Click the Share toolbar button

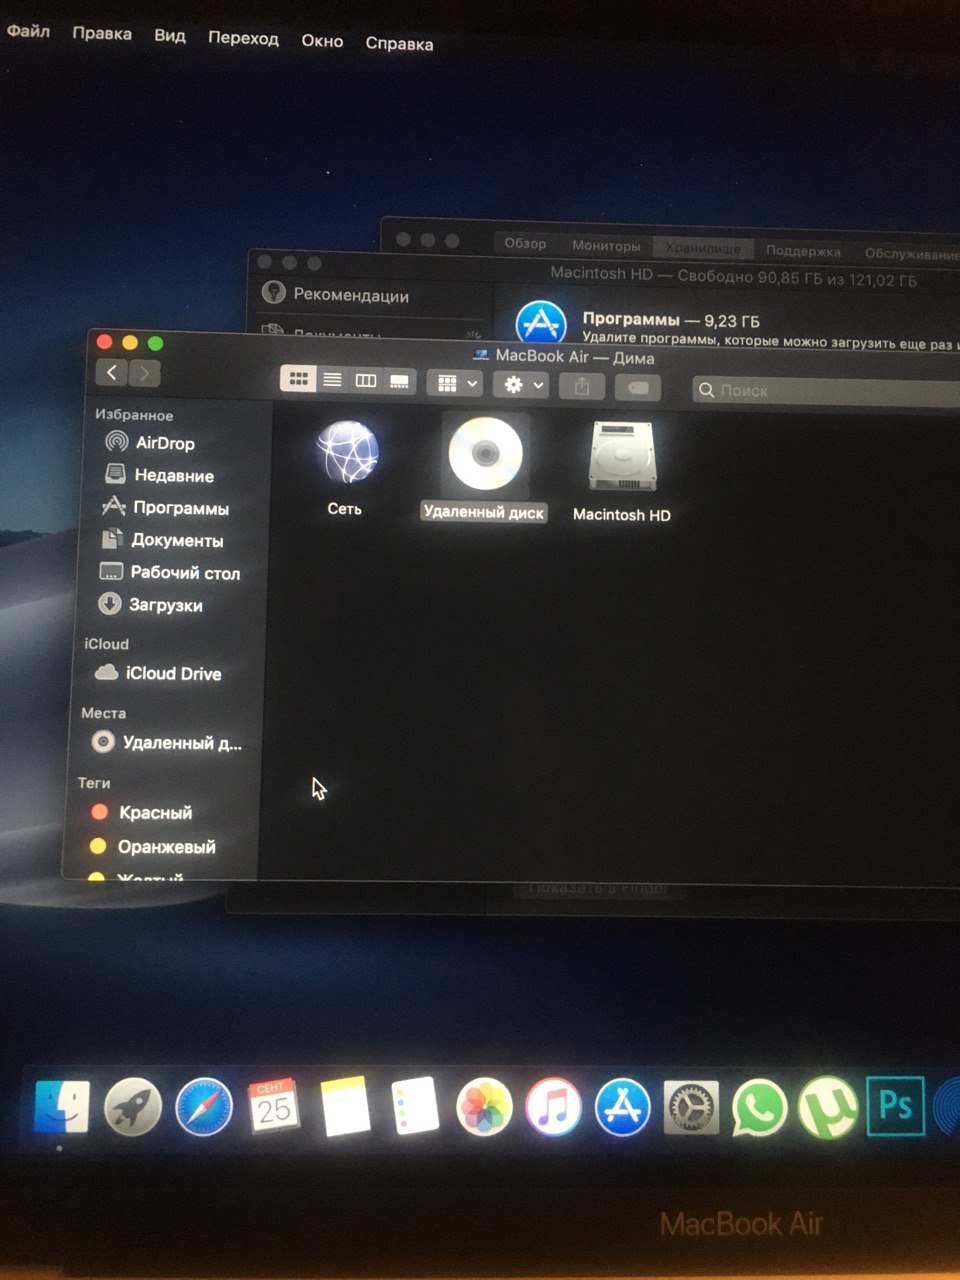(582, 386)
